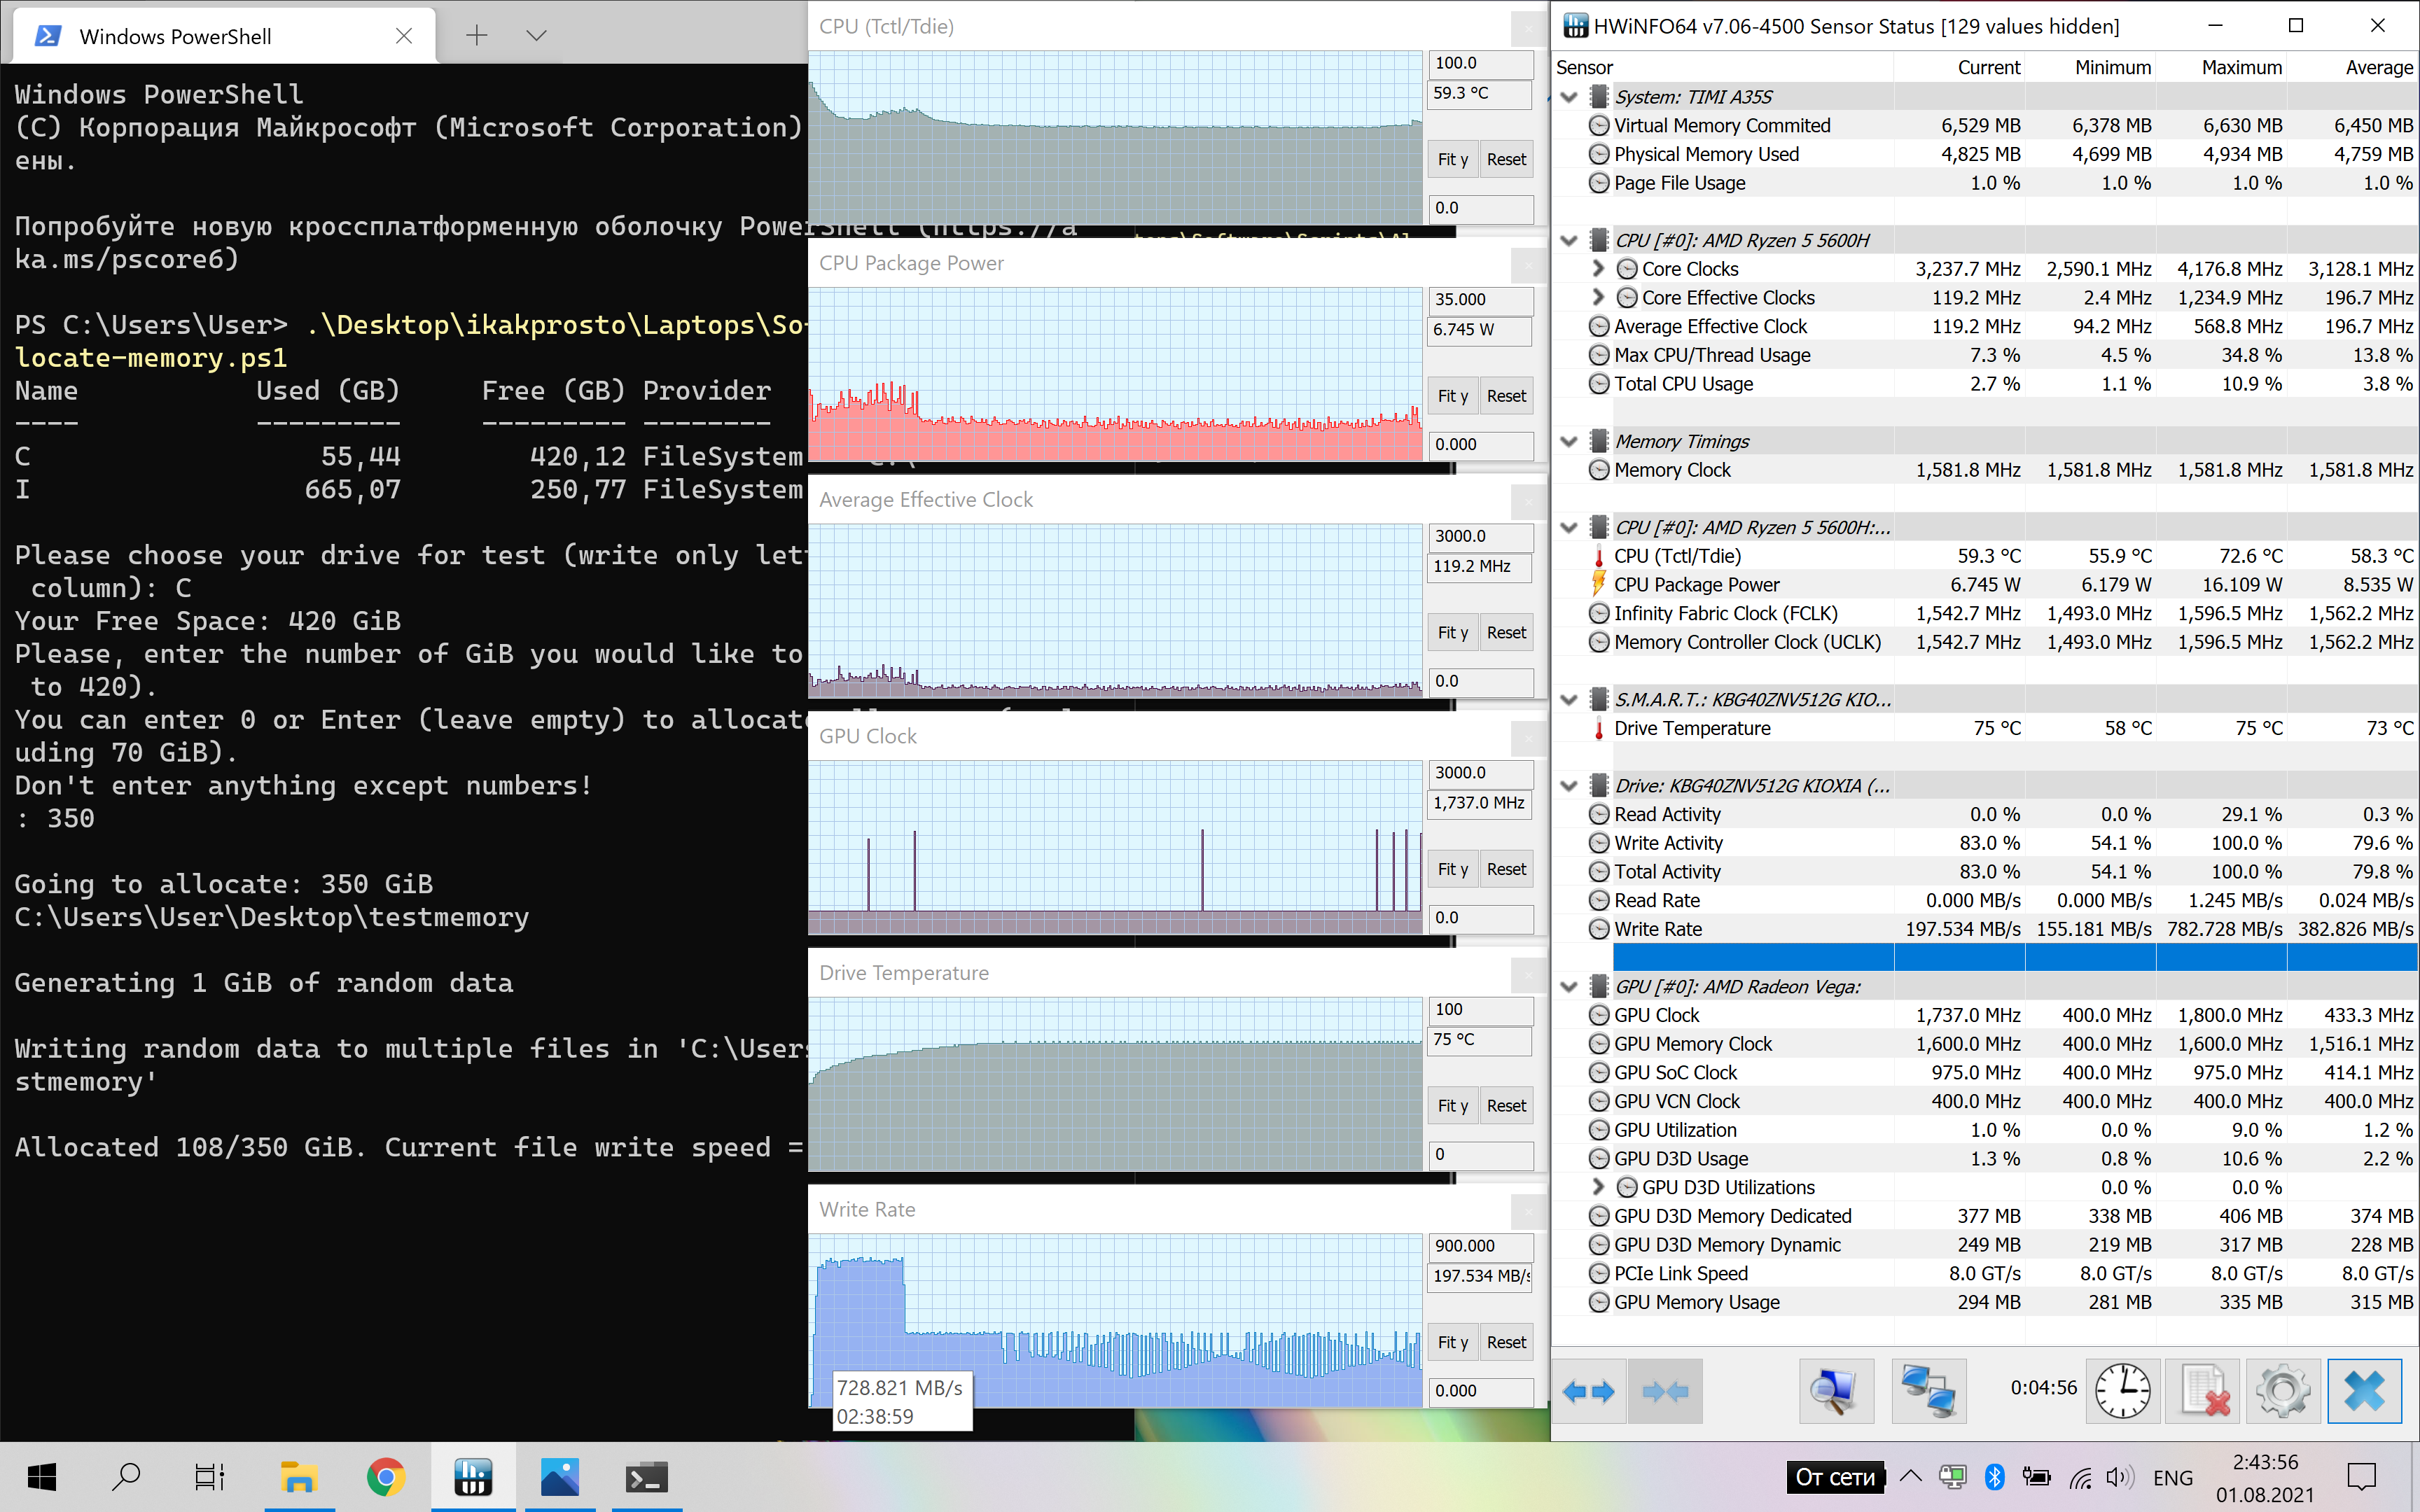Click Reset on CPU (Tctl/Tdie) graph
Viewport: 2420px width, 1512px height.
[x=1506, y=160]
